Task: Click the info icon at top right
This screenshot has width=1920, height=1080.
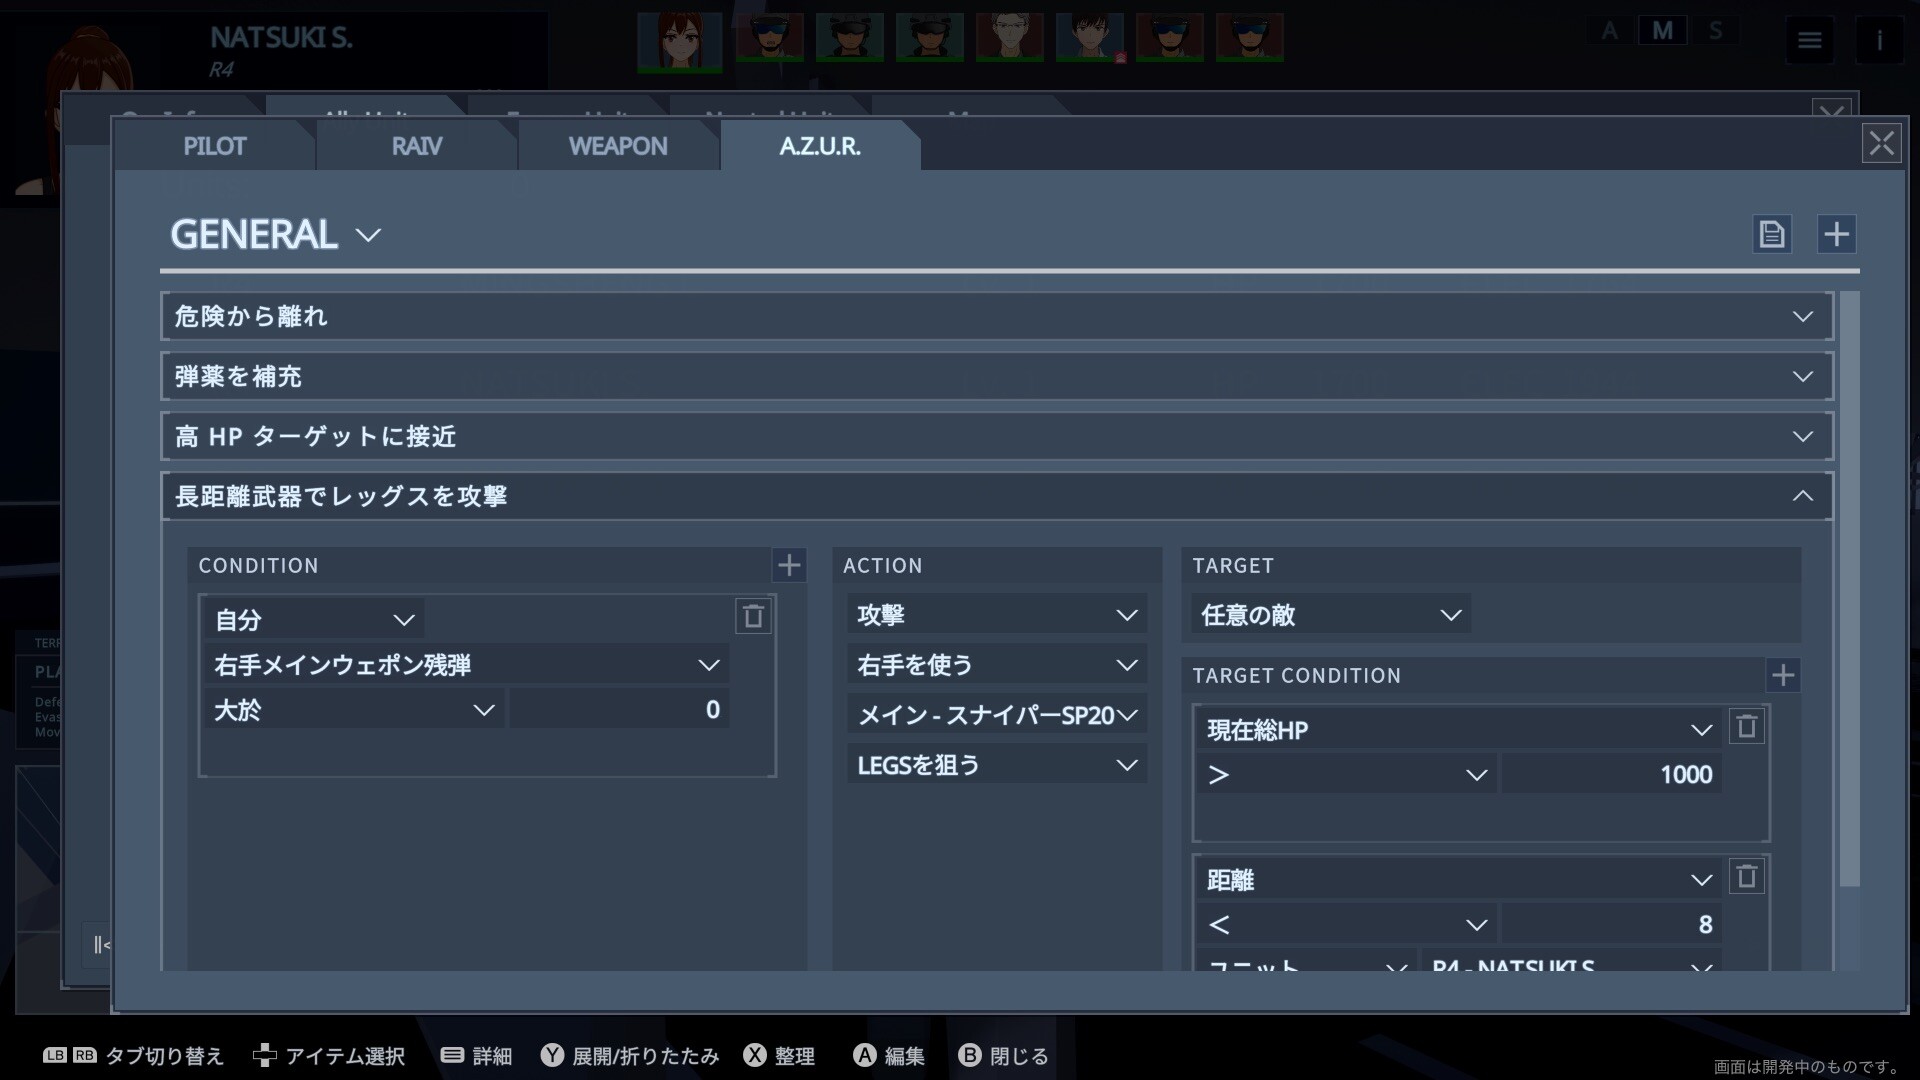Action: click(1879, 40)
